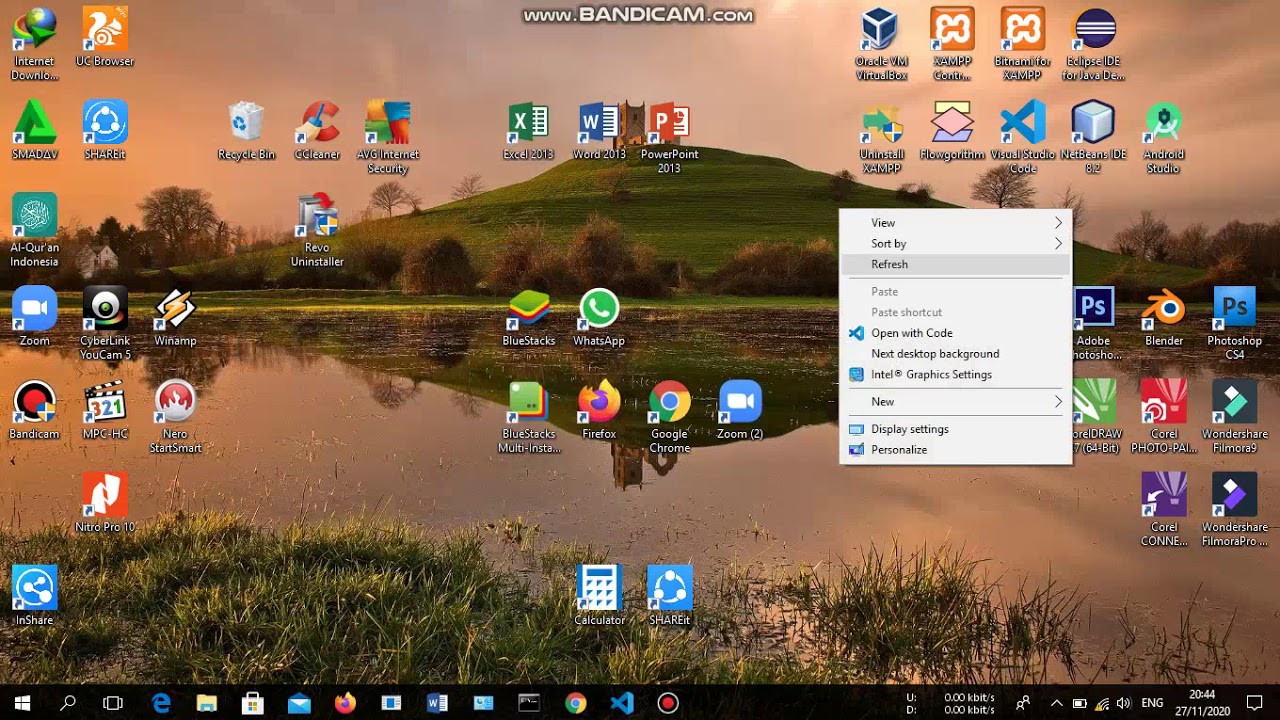Select the CCleaner shortcut
Viewport: 1280px width, 720px height.
[317, 130]
